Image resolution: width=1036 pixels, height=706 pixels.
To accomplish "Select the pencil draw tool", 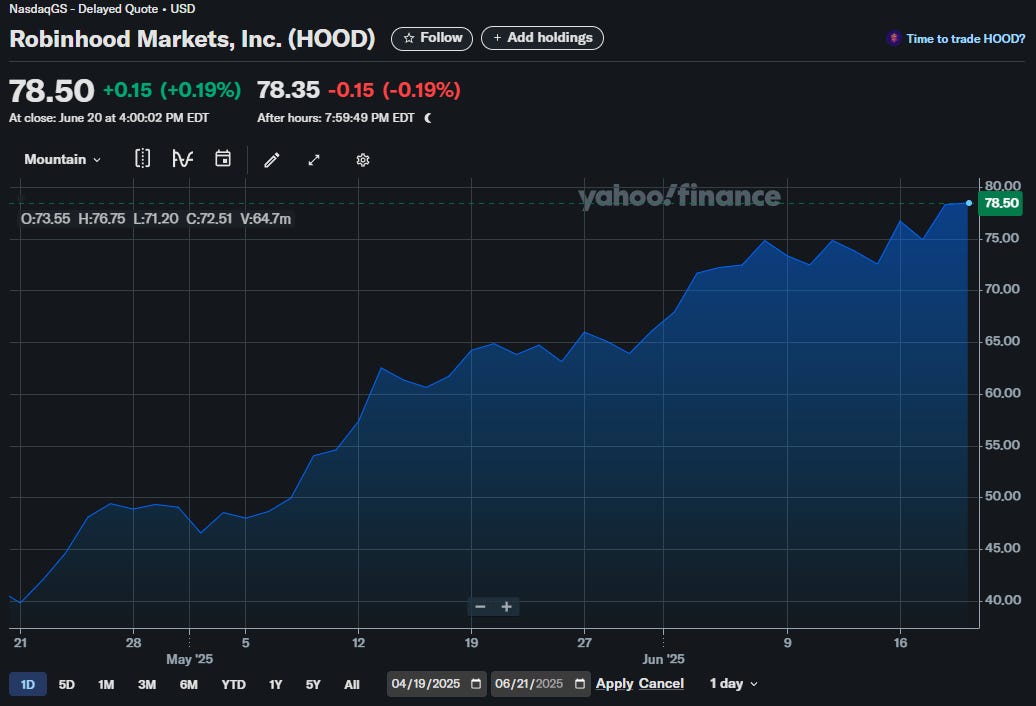I will pos(272,160).
